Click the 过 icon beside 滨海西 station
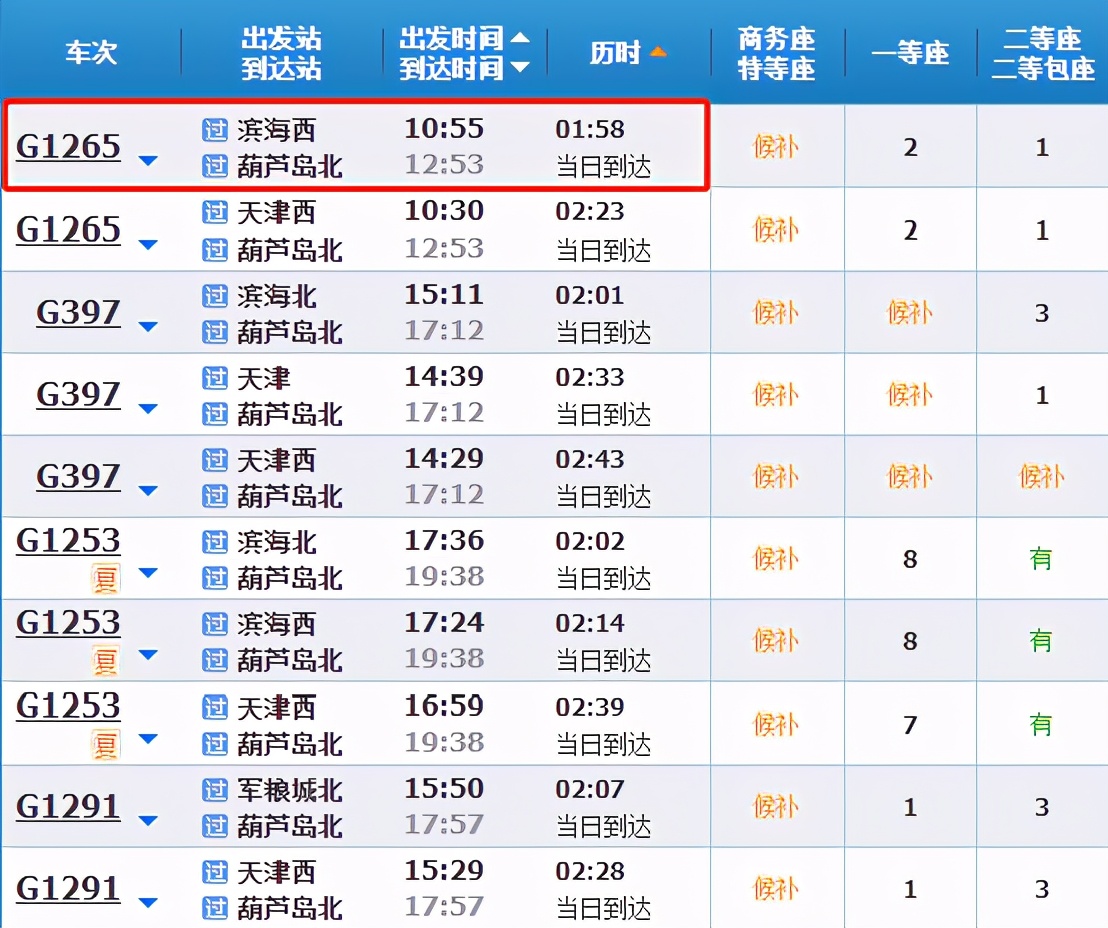 coord(216,130)
